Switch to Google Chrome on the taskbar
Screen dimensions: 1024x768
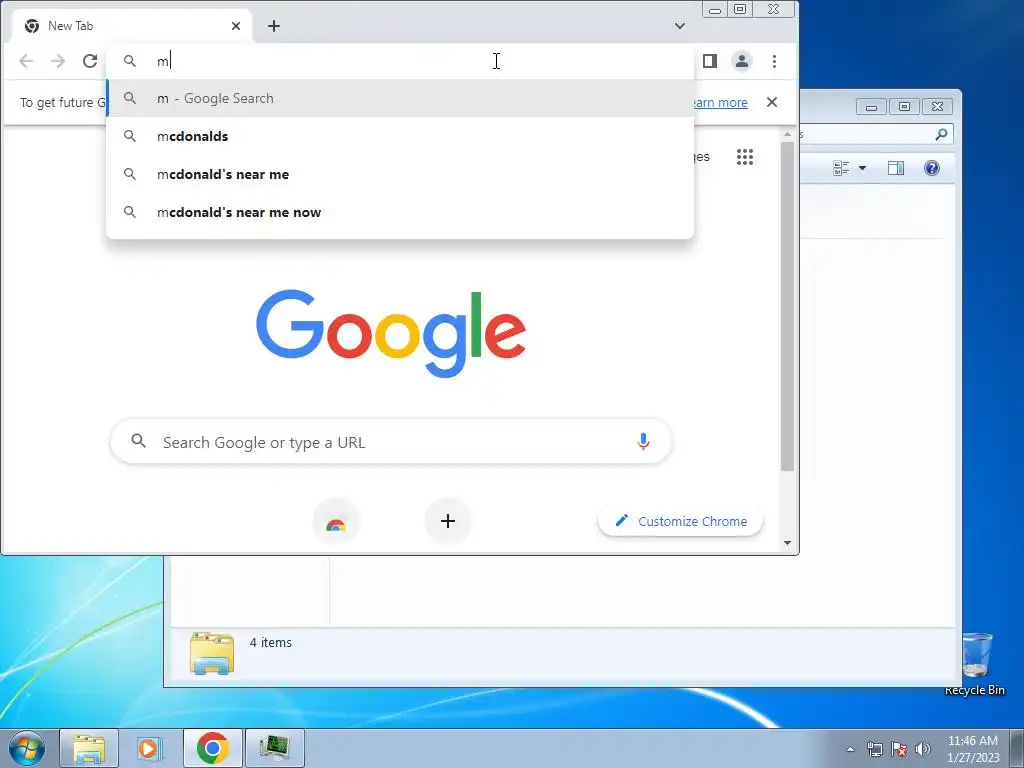(x=212, y=748)
